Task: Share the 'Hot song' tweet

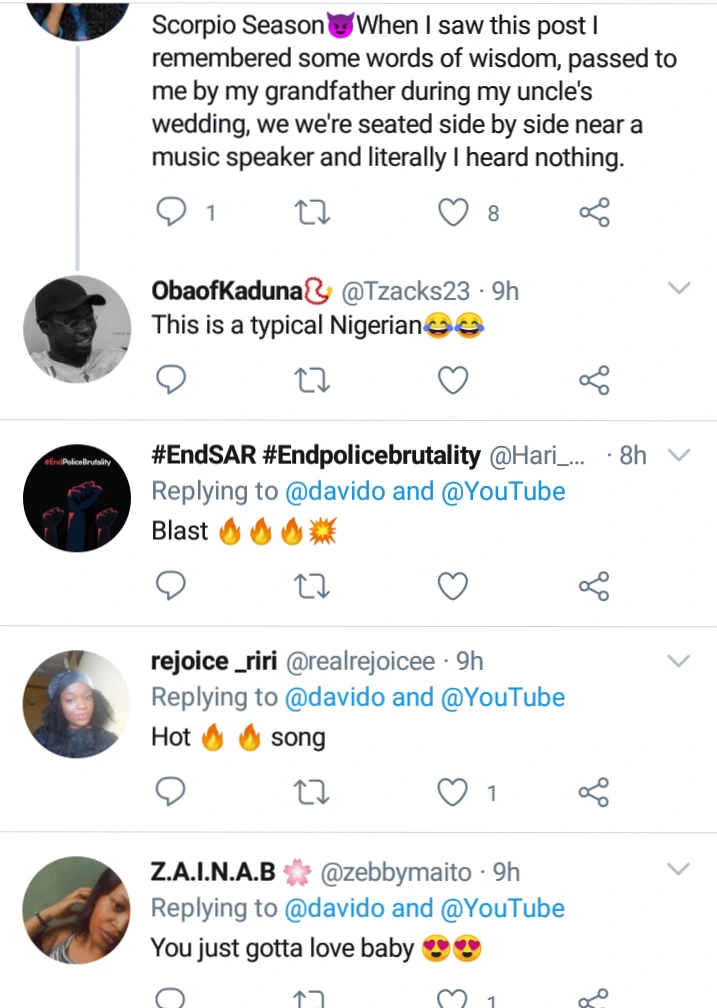Action: pyautogui.click(x=594, y=793)
